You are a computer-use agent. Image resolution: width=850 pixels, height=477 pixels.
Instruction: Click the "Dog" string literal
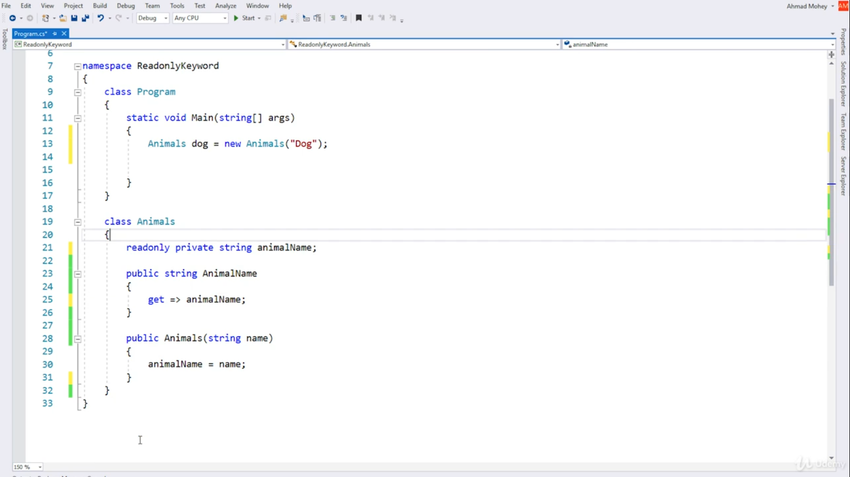click(303, 144)
